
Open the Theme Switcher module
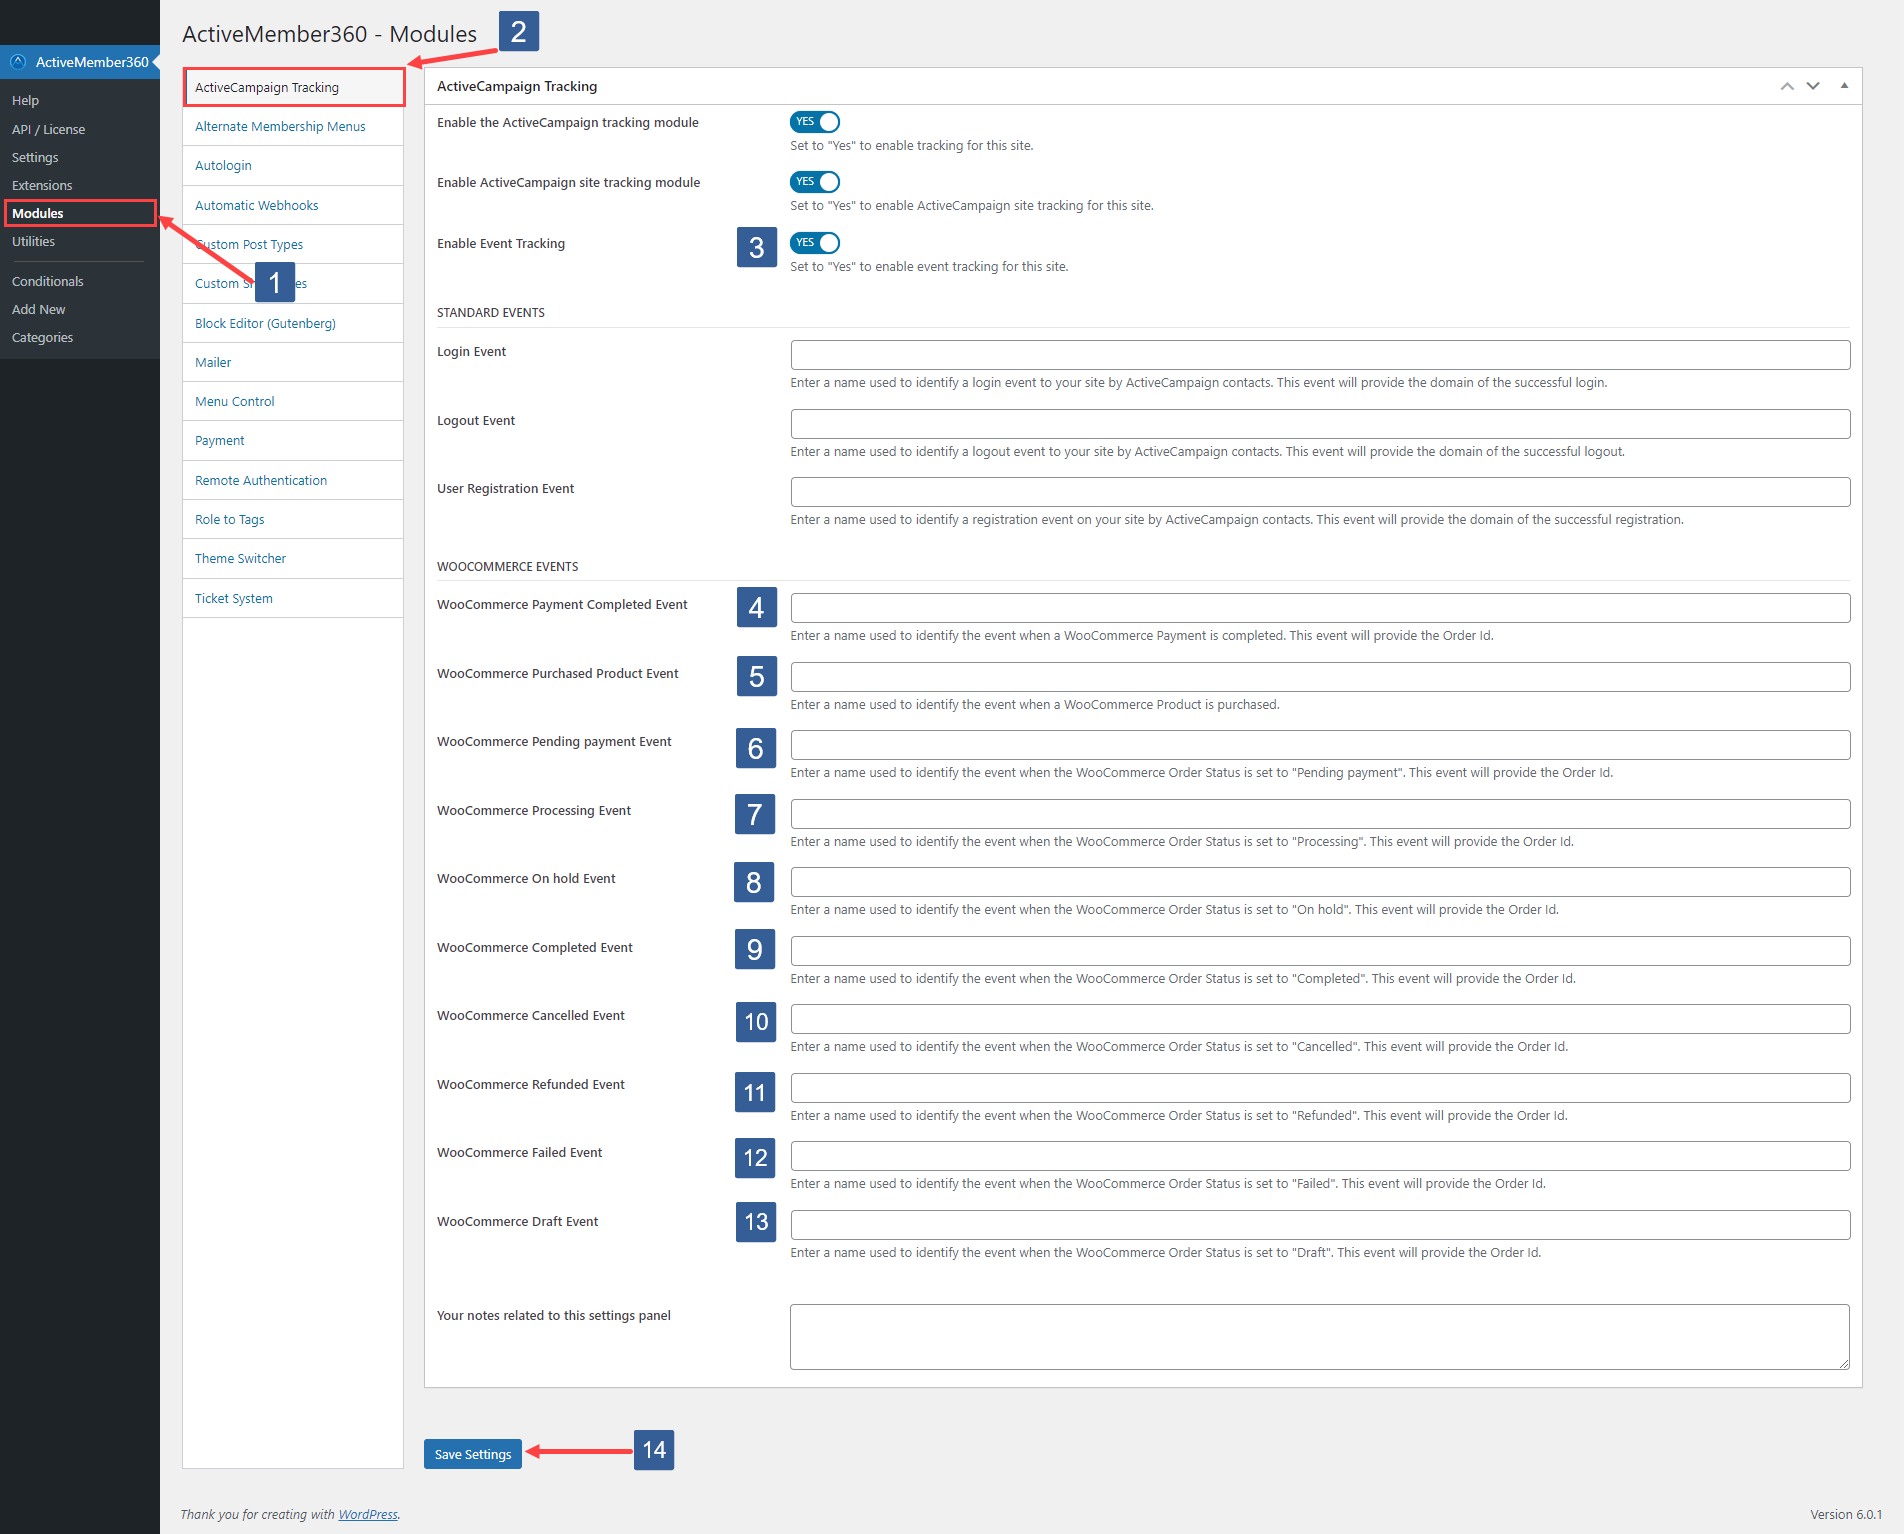pos(240,558)
